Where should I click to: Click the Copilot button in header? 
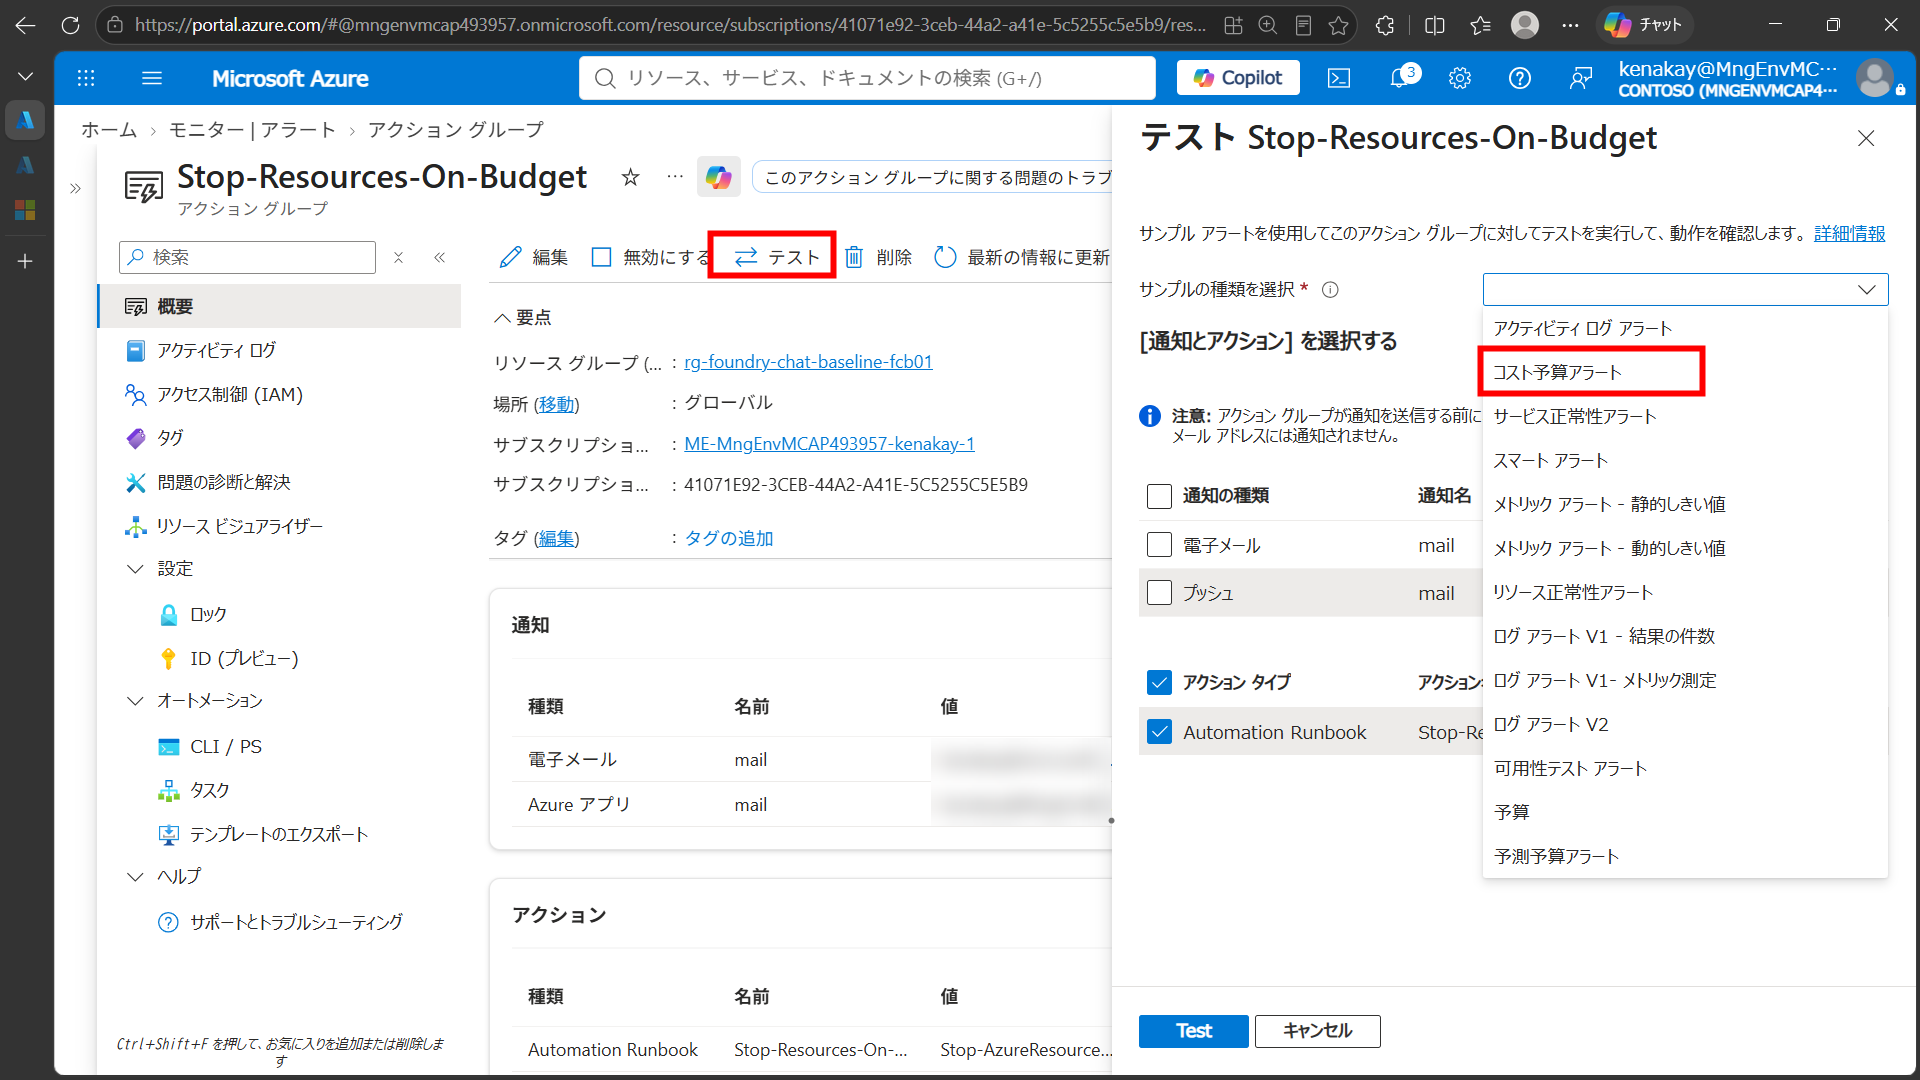pyautogui.click(x=1238, y=78)
